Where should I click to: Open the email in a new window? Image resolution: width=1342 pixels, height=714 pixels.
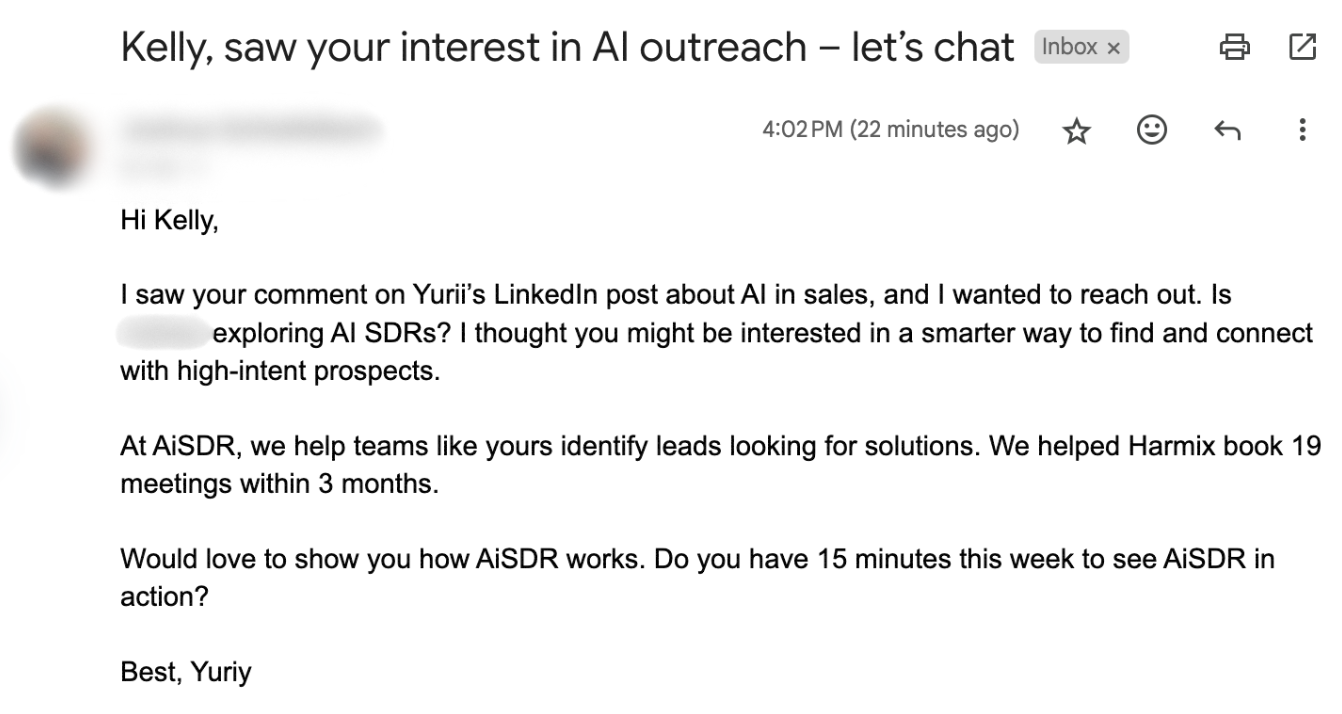click(x=1302, y=46)
